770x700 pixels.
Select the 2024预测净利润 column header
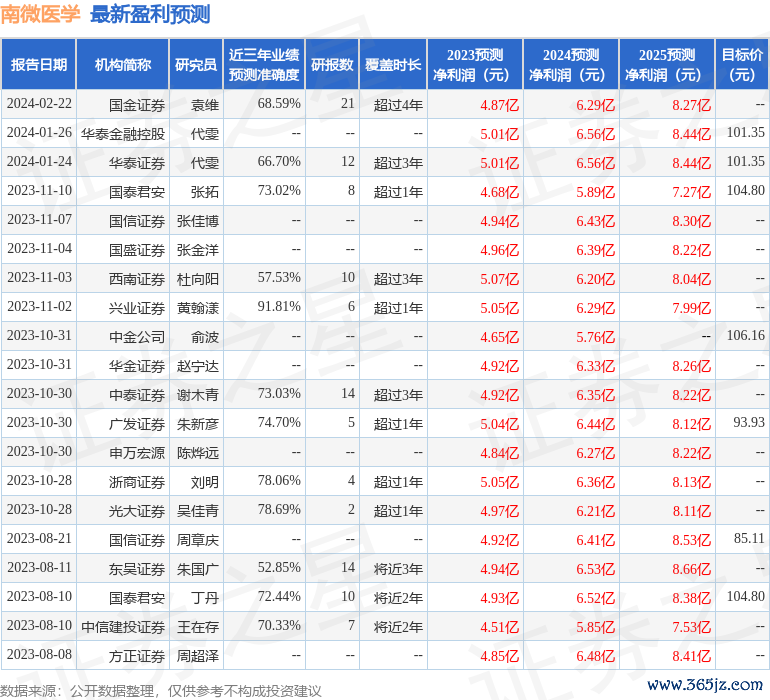click(x=571, y=64)
